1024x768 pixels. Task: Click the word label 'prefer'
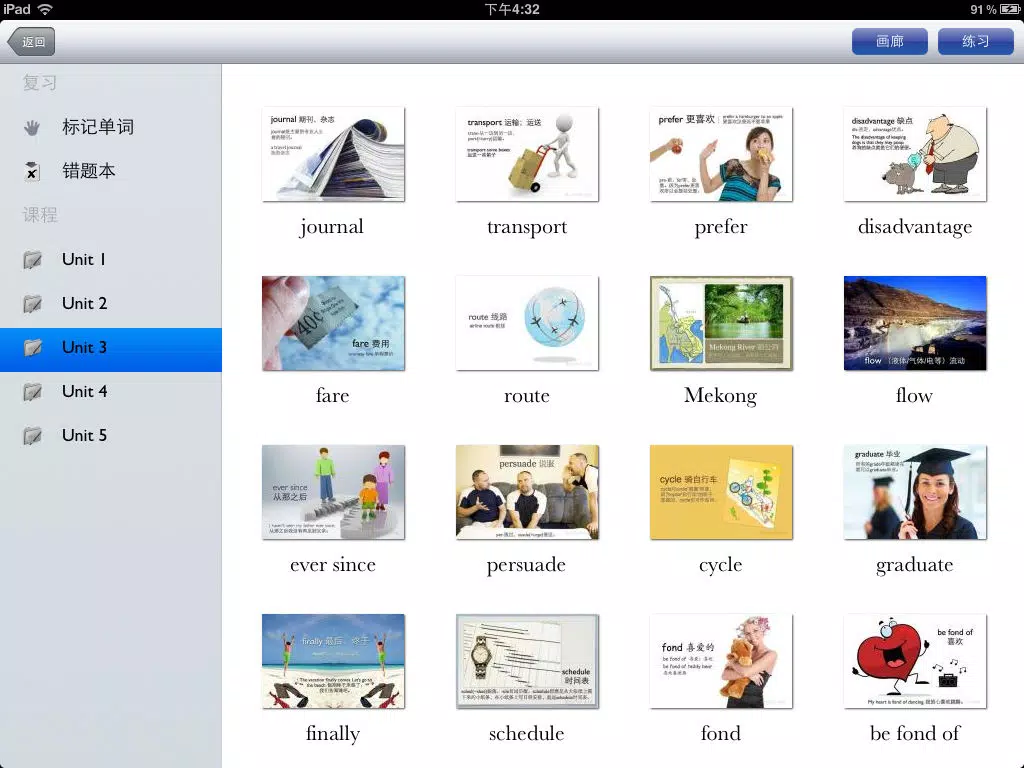click(721, 227)
